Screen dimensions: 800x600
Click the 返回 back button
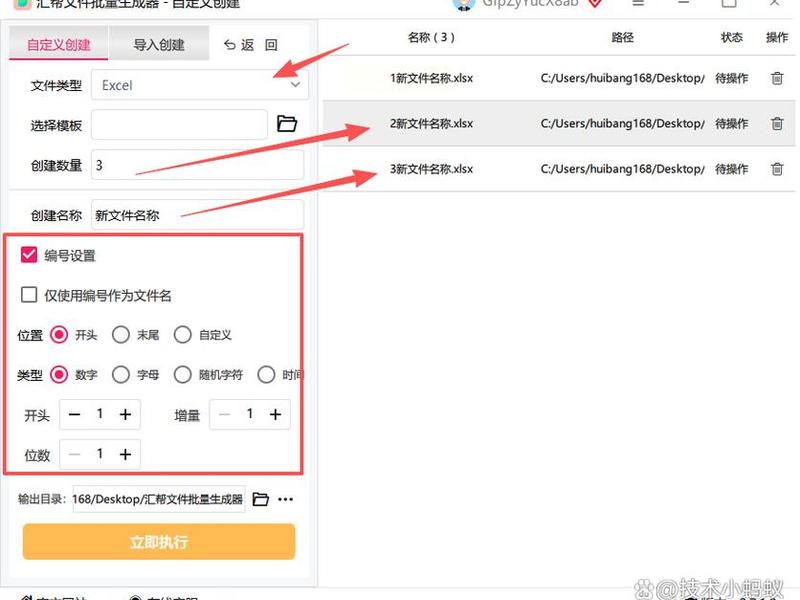point(250,45)
